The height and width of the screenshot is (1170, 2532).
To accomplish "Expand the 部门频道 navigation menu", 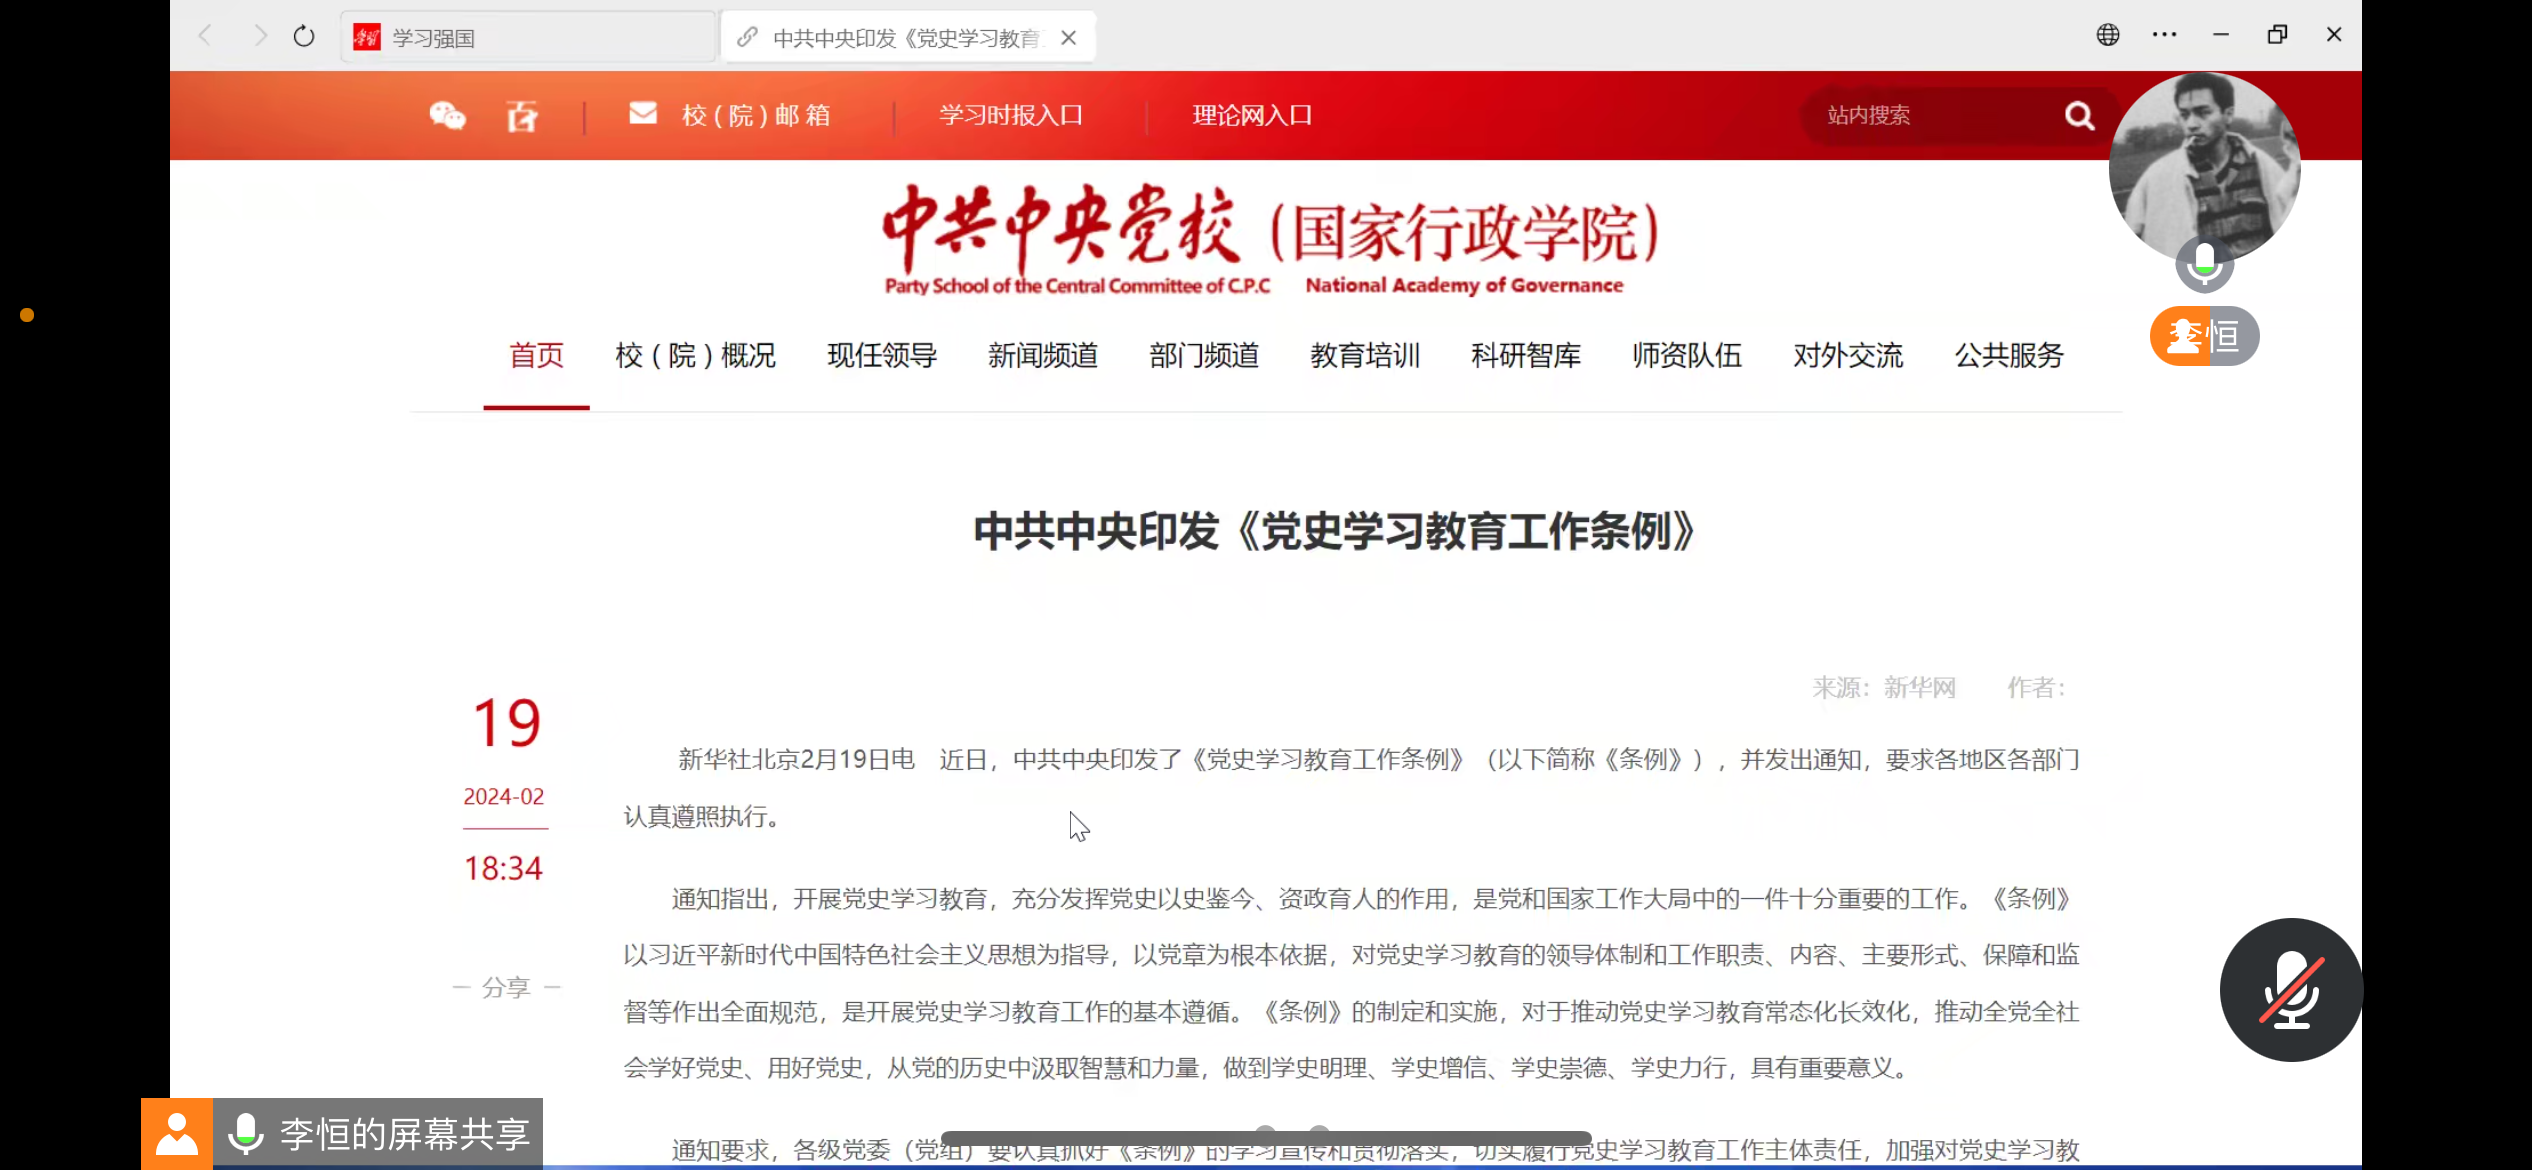I will tap(1203, 356).
